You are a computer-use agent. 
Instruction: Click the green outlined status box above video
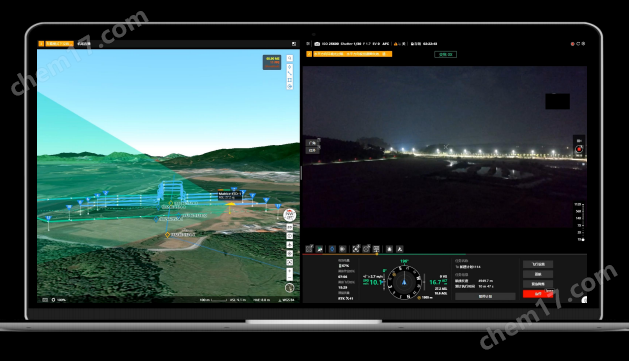click(x=445, y=54)
